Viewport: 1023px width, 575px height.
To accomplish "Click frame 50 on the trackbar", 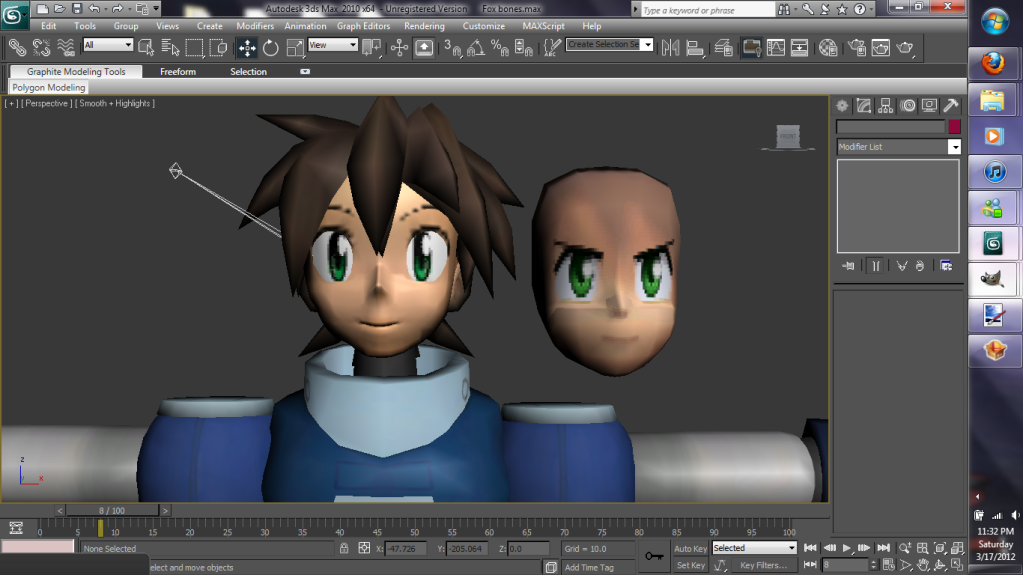I will (414, 528).
